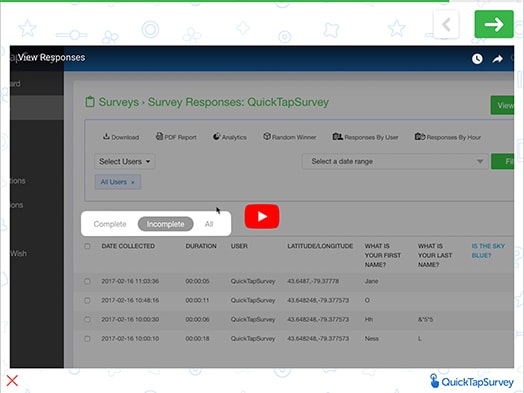Switch to the All responses tab
Image resolution: width=524 pixels, height=393 pixels.
coord(209,224)
